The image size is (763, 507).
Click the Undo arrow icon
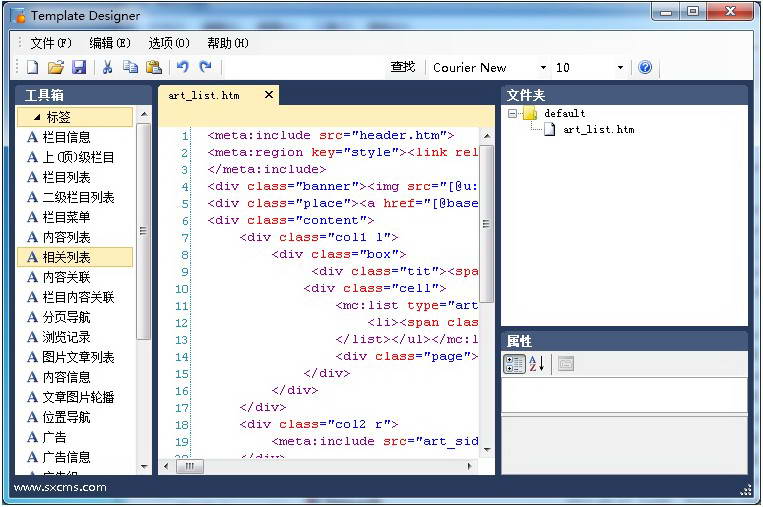click(x=182, y=67)
